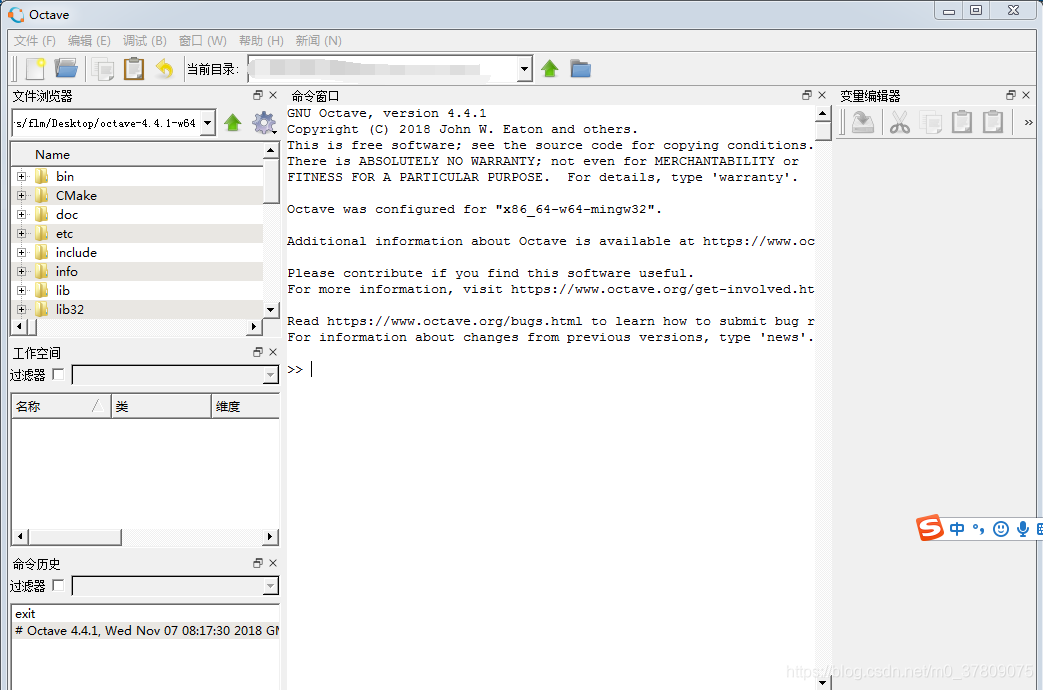Sort workspace by 维度 column

pyautogui.click(x=245, y=406)
